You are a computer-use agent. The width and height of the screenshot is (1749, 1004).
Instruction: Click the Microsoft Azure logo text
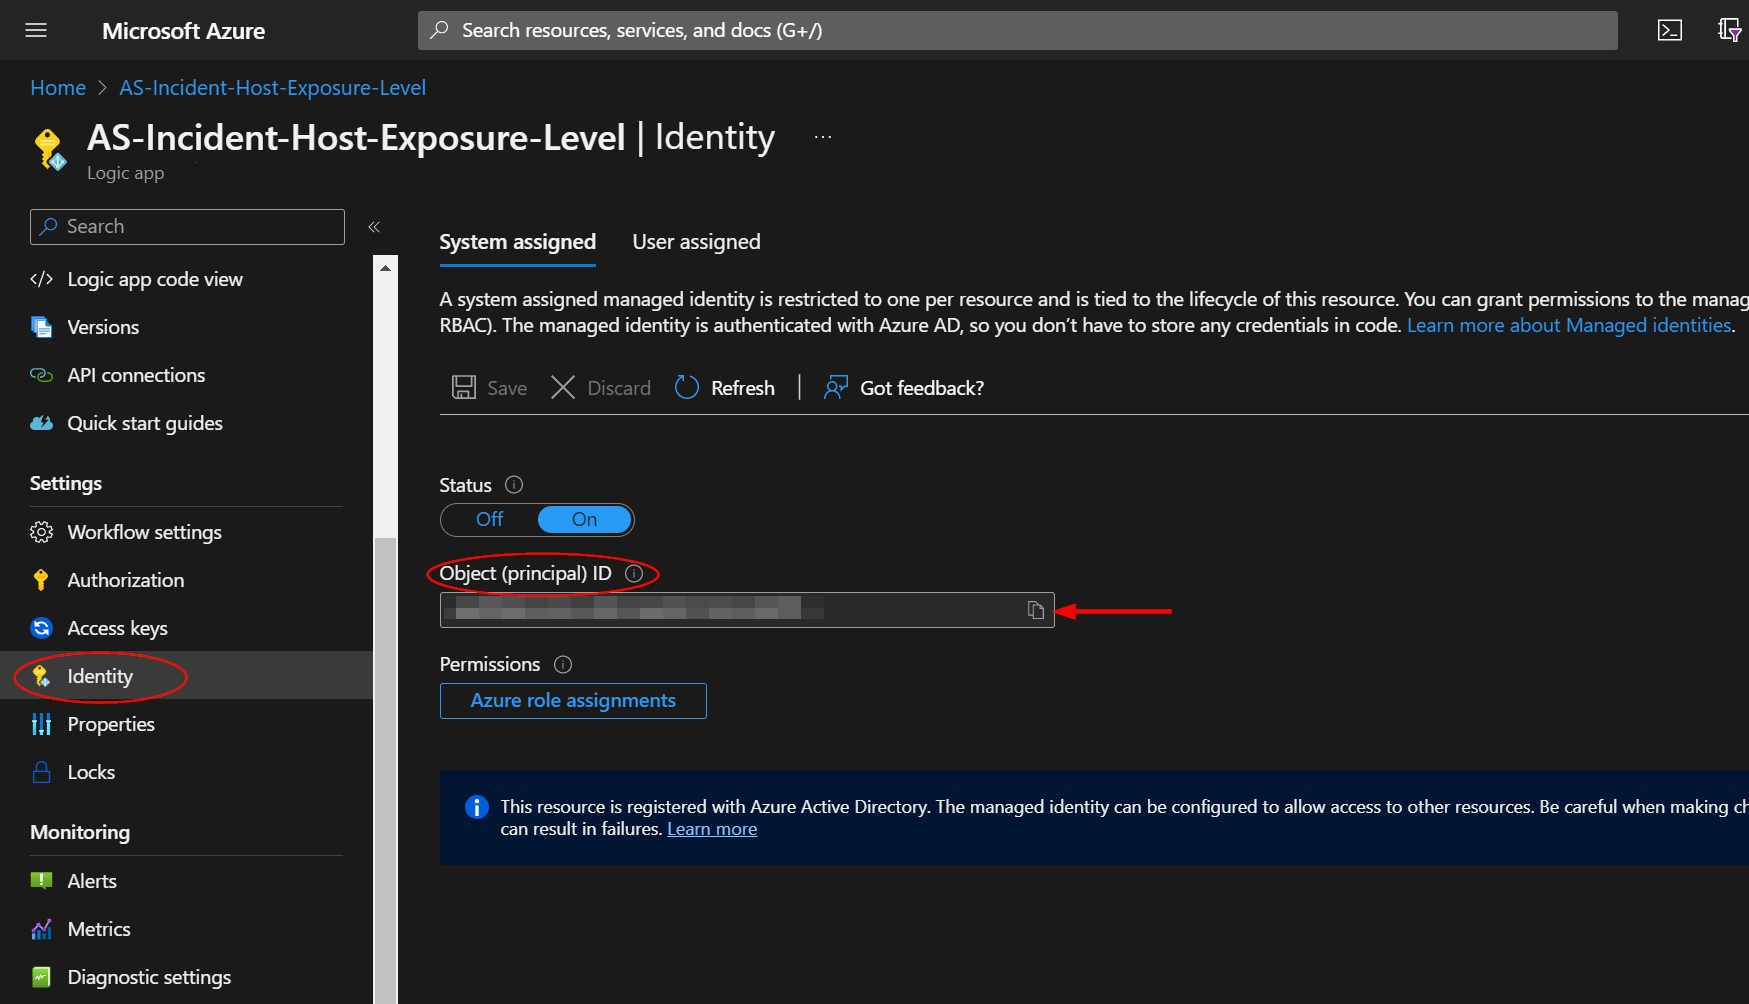pos(183,31)
